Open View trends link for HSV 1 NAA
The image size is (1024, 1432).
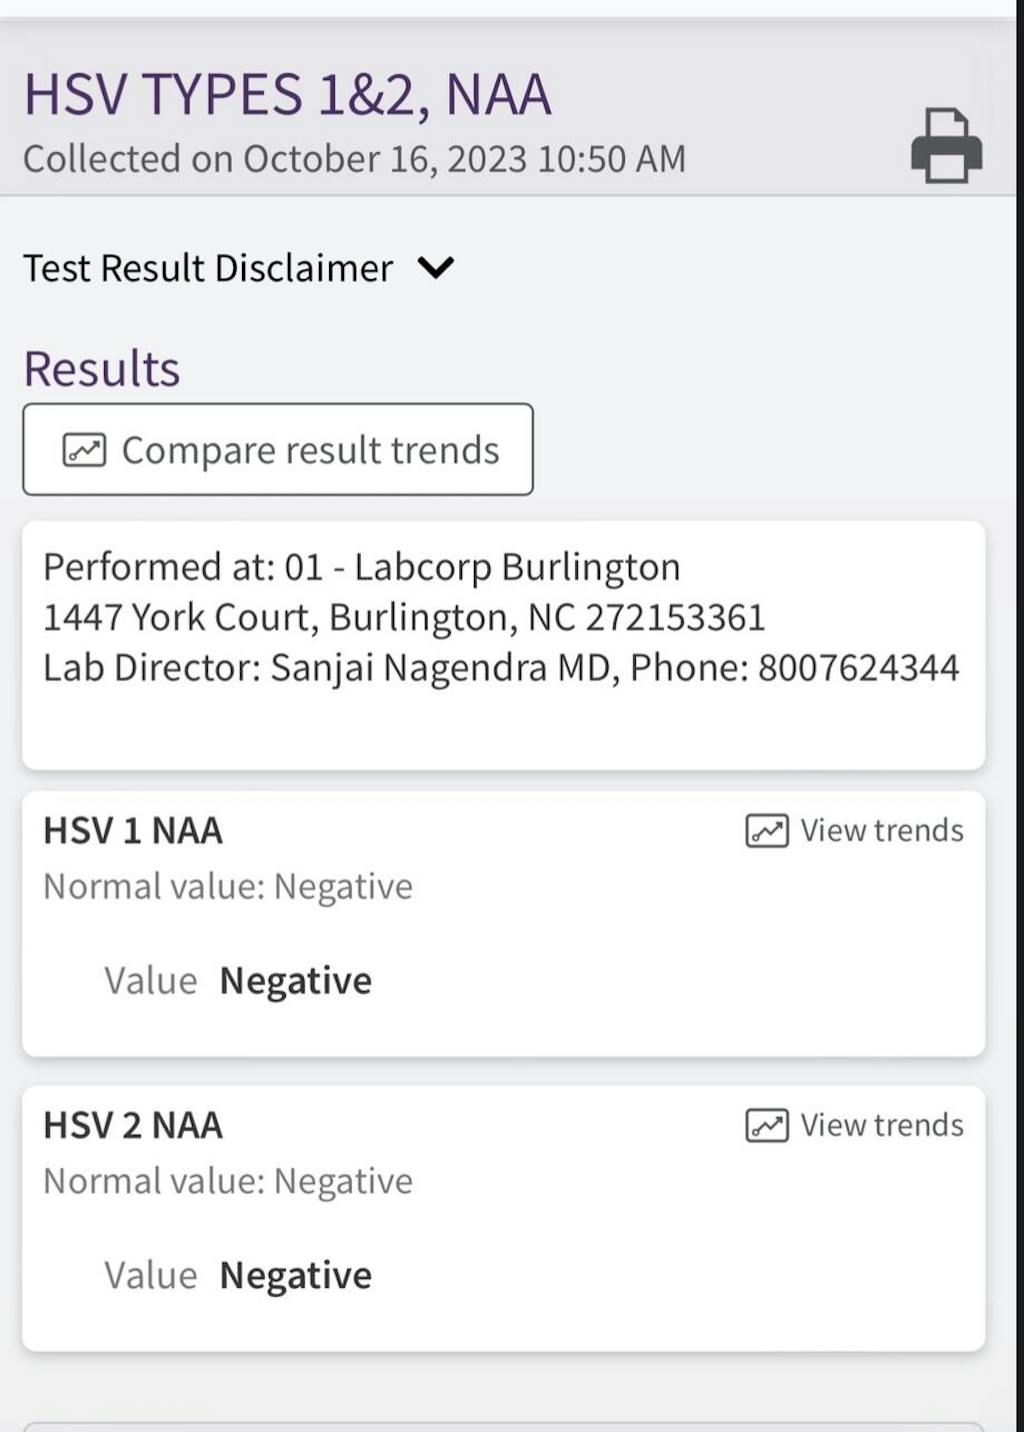pos(881,831)
